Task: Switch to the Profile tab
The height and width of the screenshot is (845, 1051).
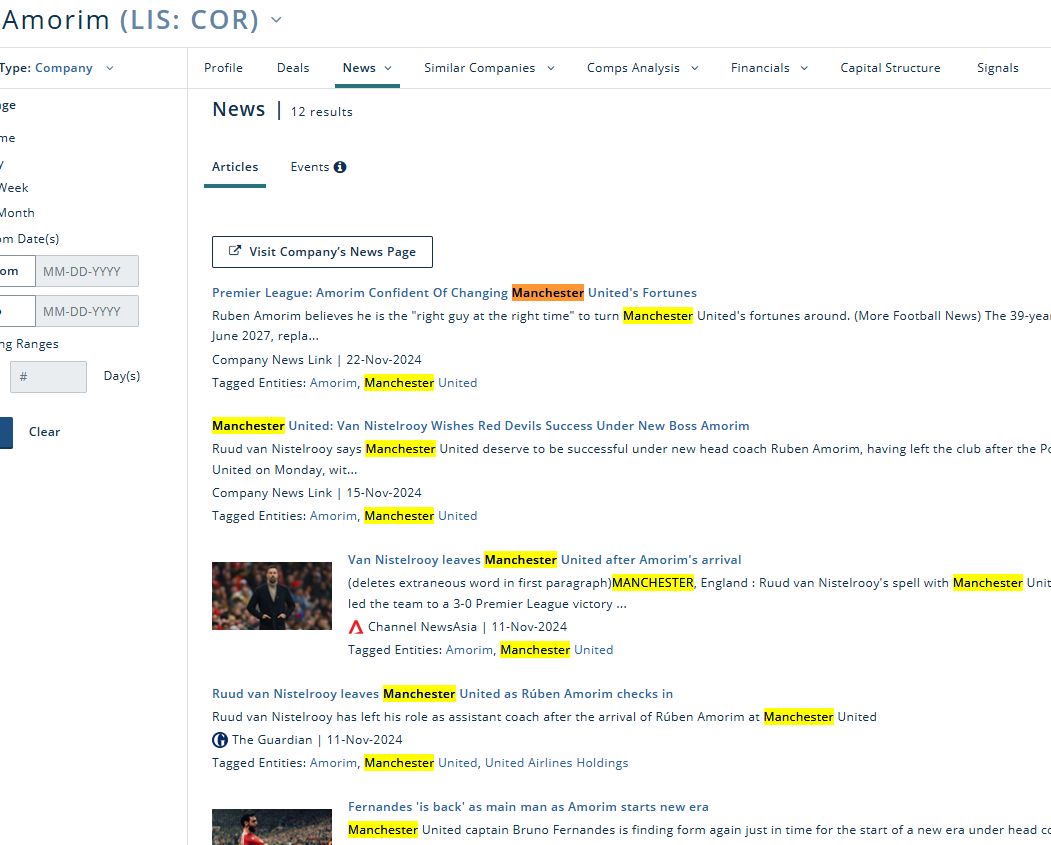Action: (223, 68)
